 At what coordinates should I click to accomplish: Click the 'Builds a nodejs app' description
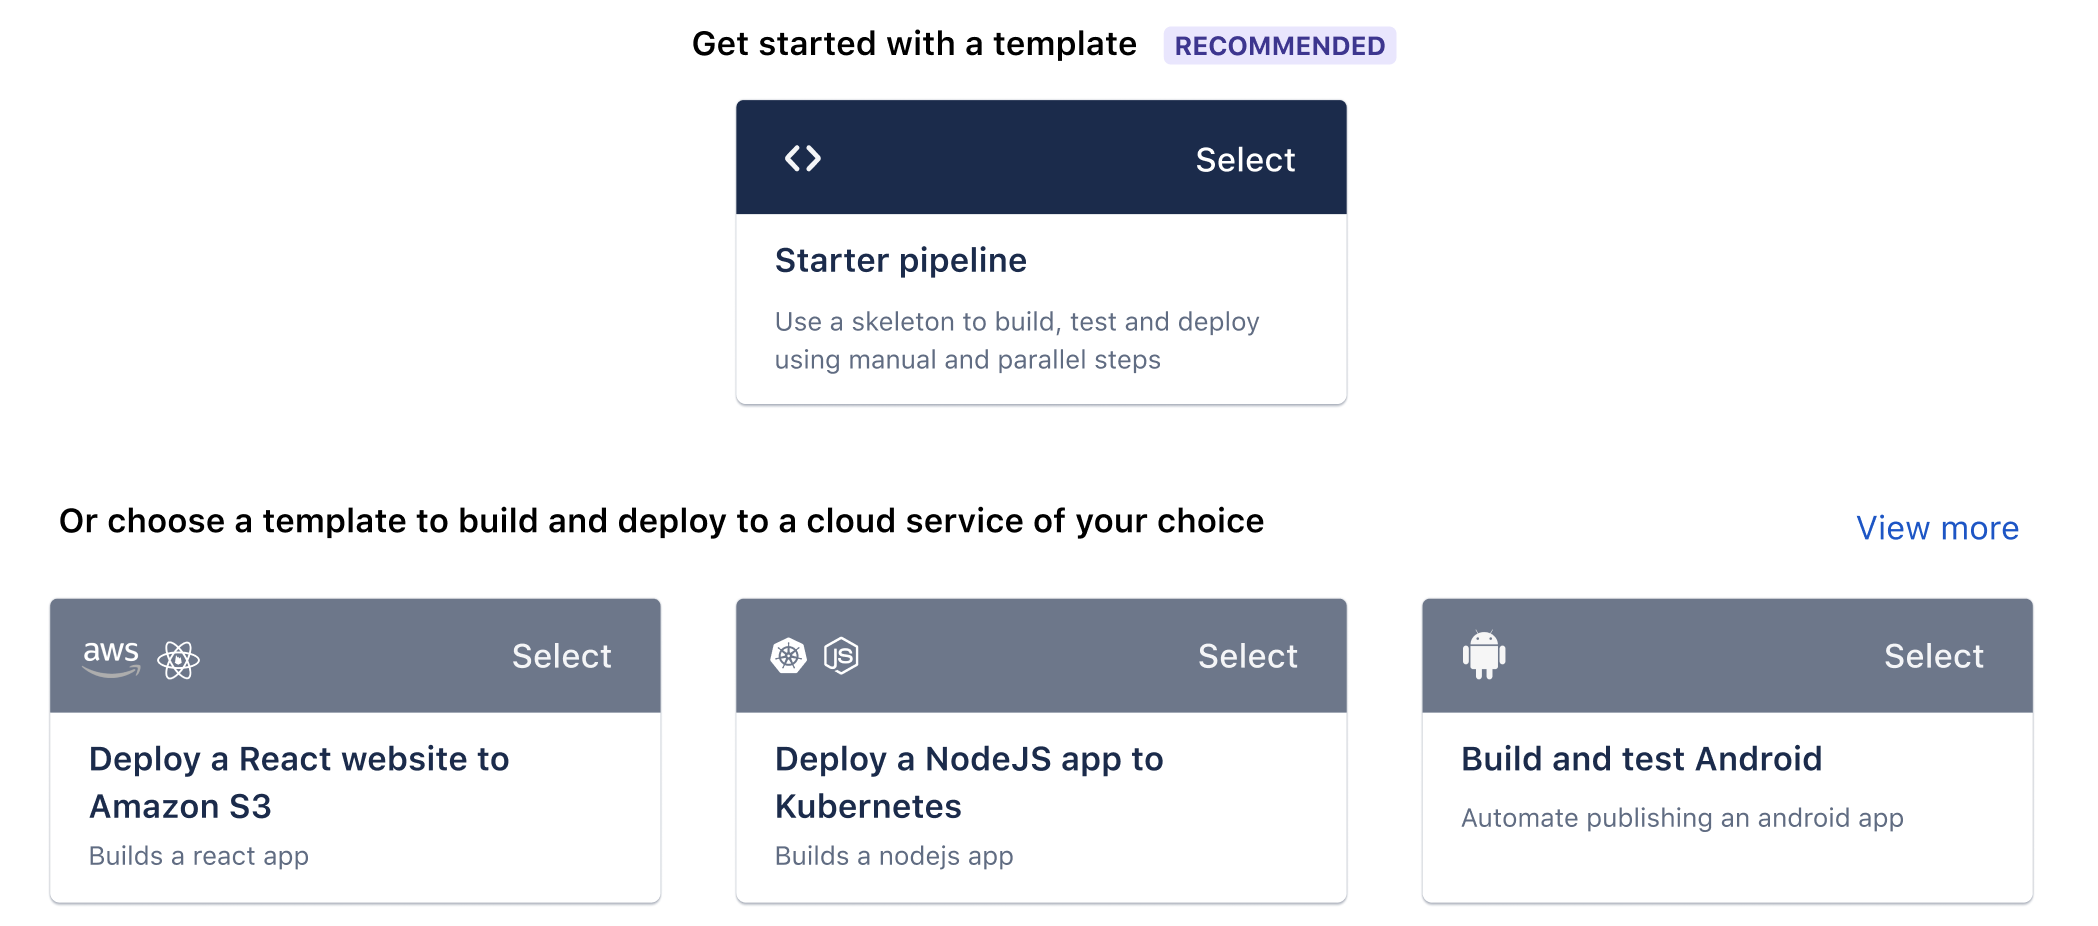tap(893, 856)
